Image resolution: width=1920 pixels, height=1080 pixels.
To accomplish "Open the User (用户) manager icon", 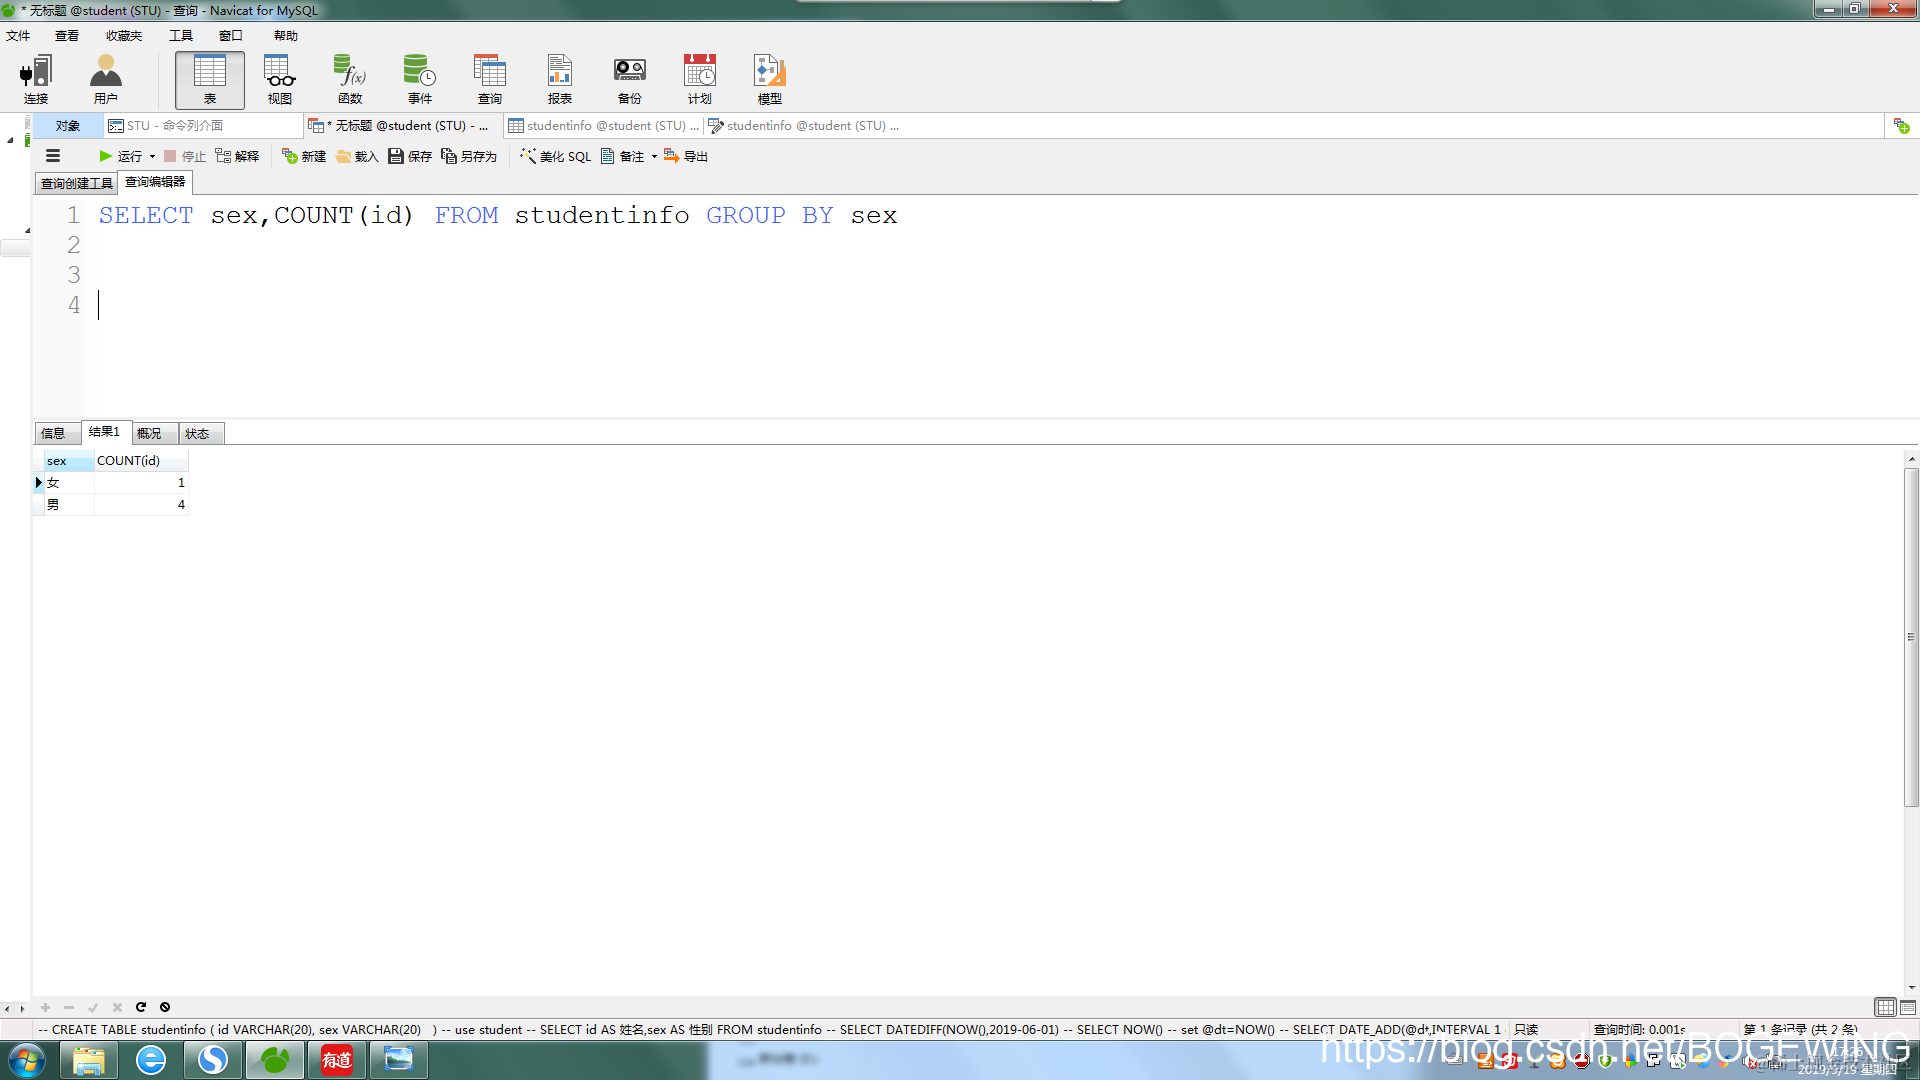I will click(105, 80).
